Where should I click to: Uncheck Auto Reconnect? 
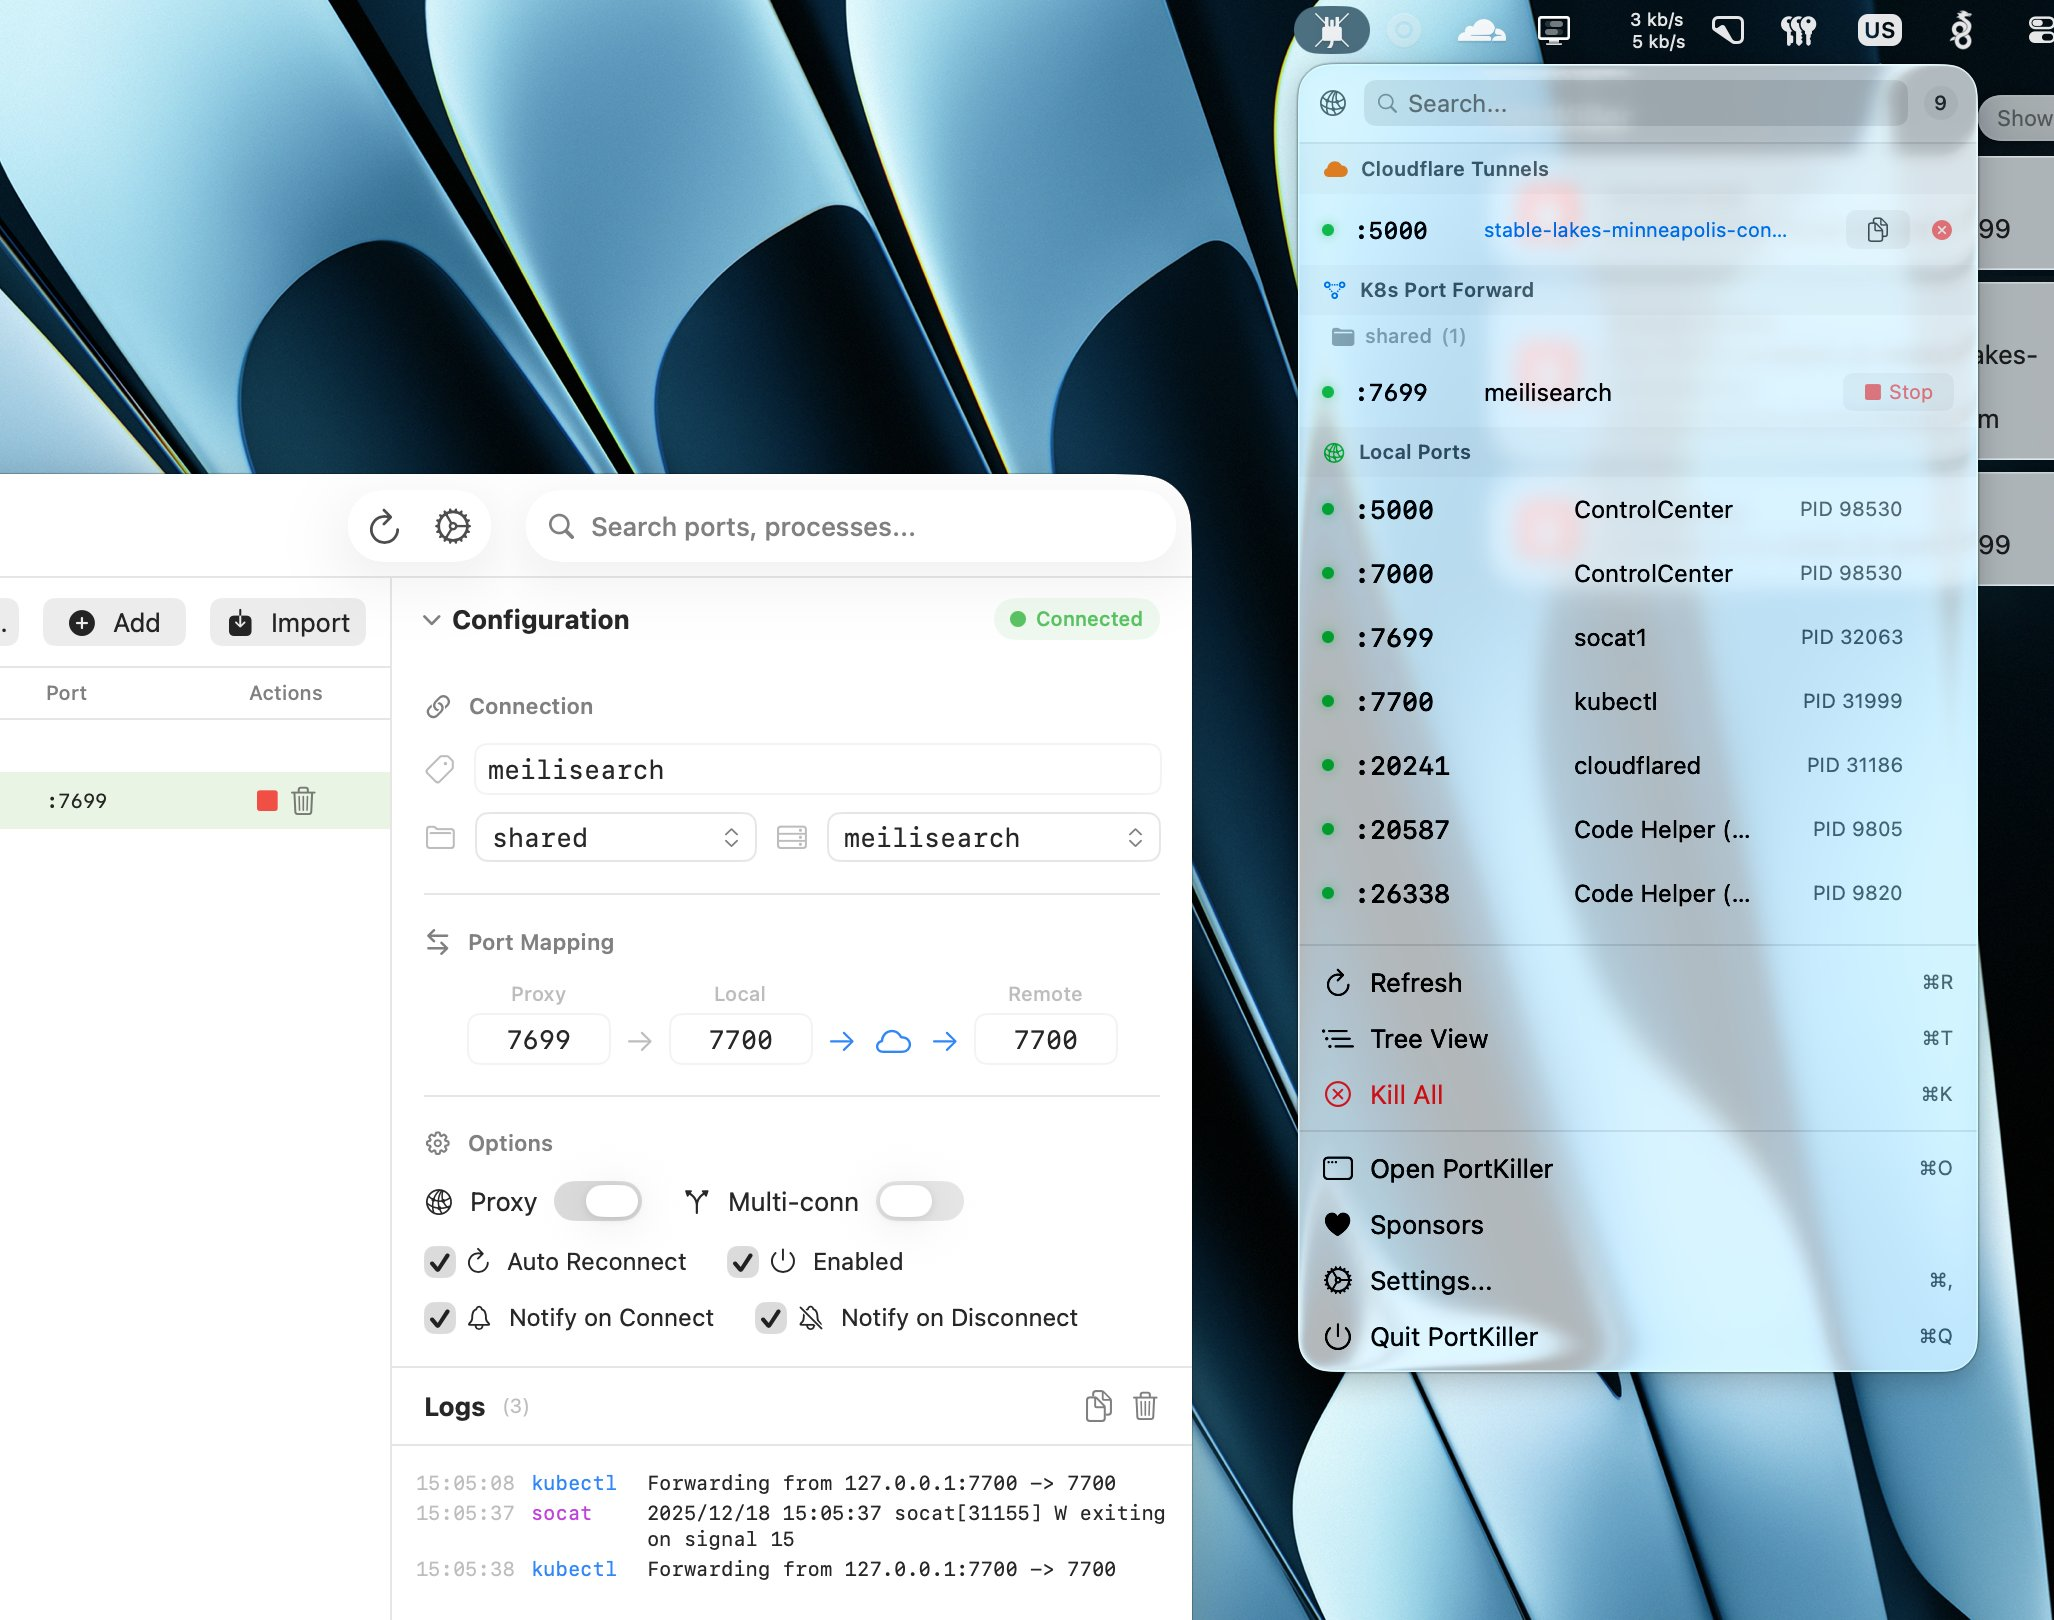click(x=440, y=1261)
